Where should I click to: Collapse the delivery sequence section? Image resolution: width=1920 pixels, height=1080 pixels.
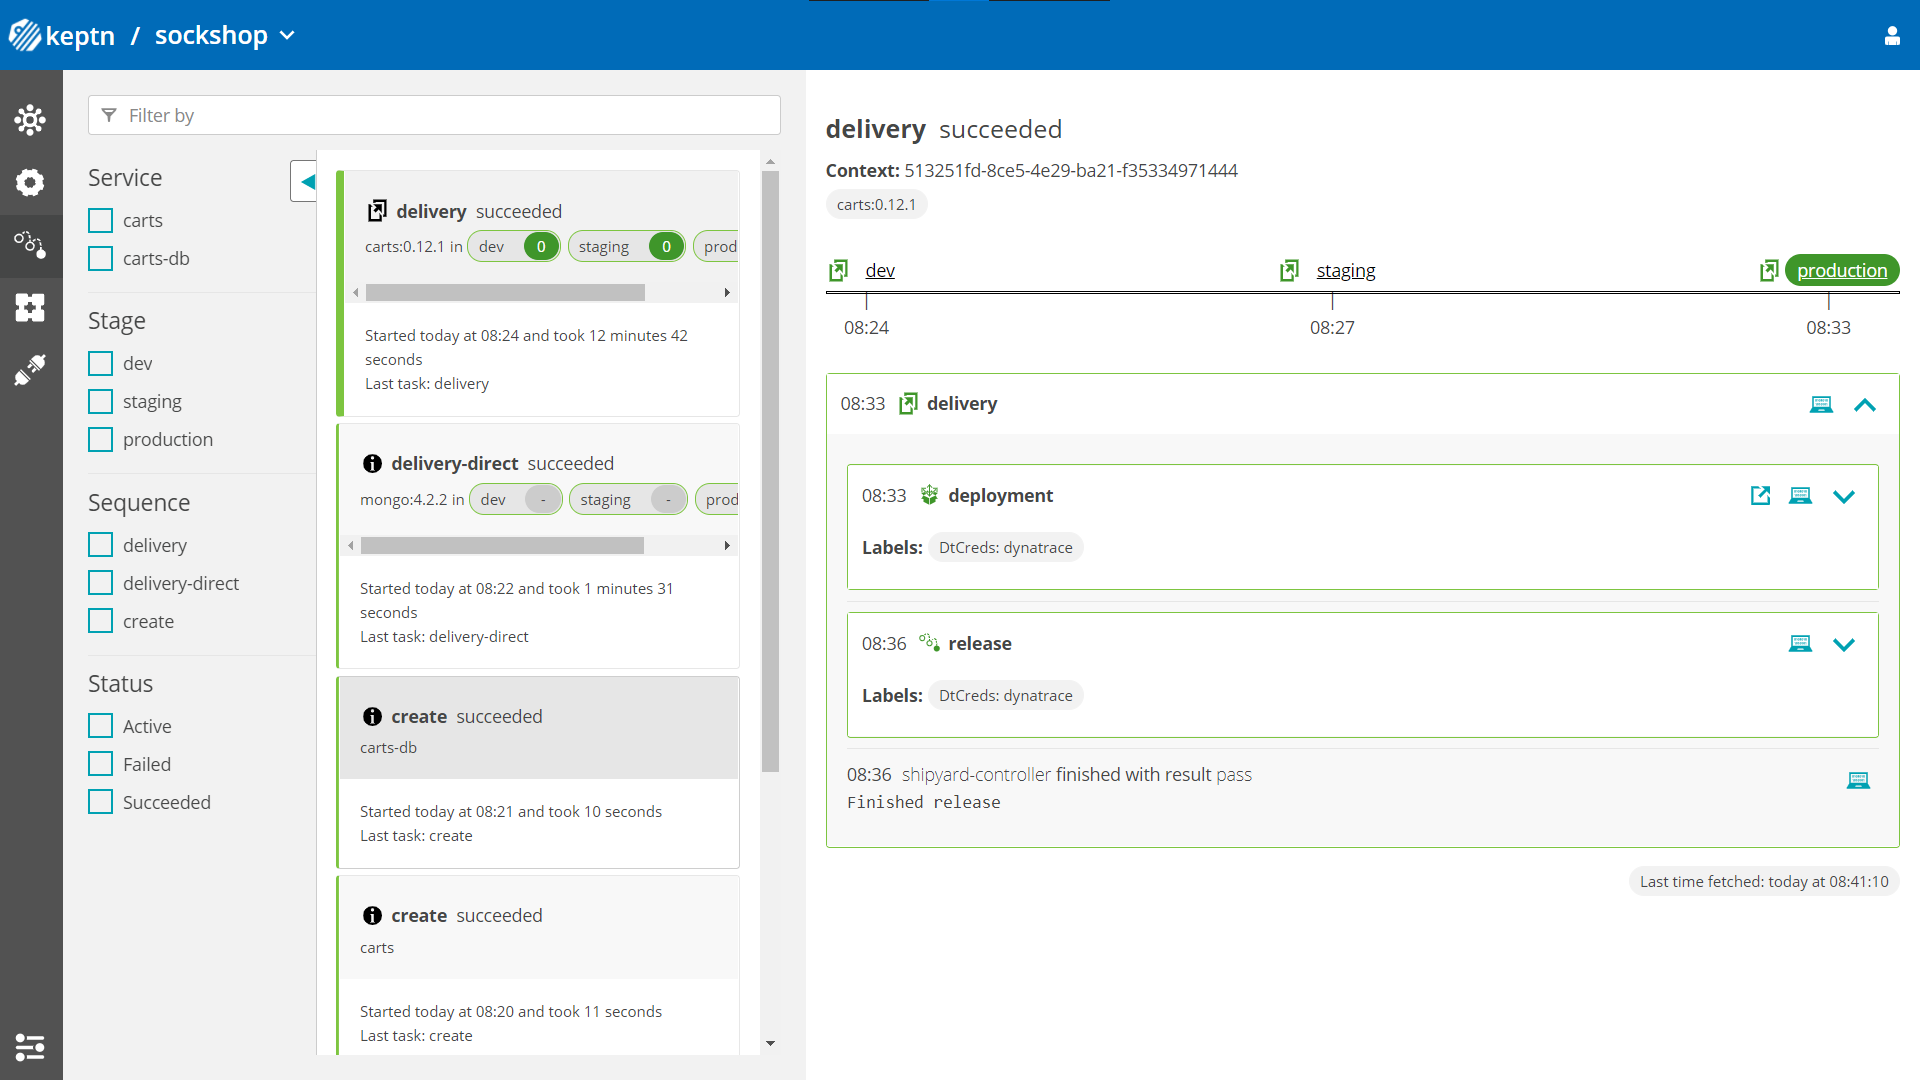[x=1865, y=405]
